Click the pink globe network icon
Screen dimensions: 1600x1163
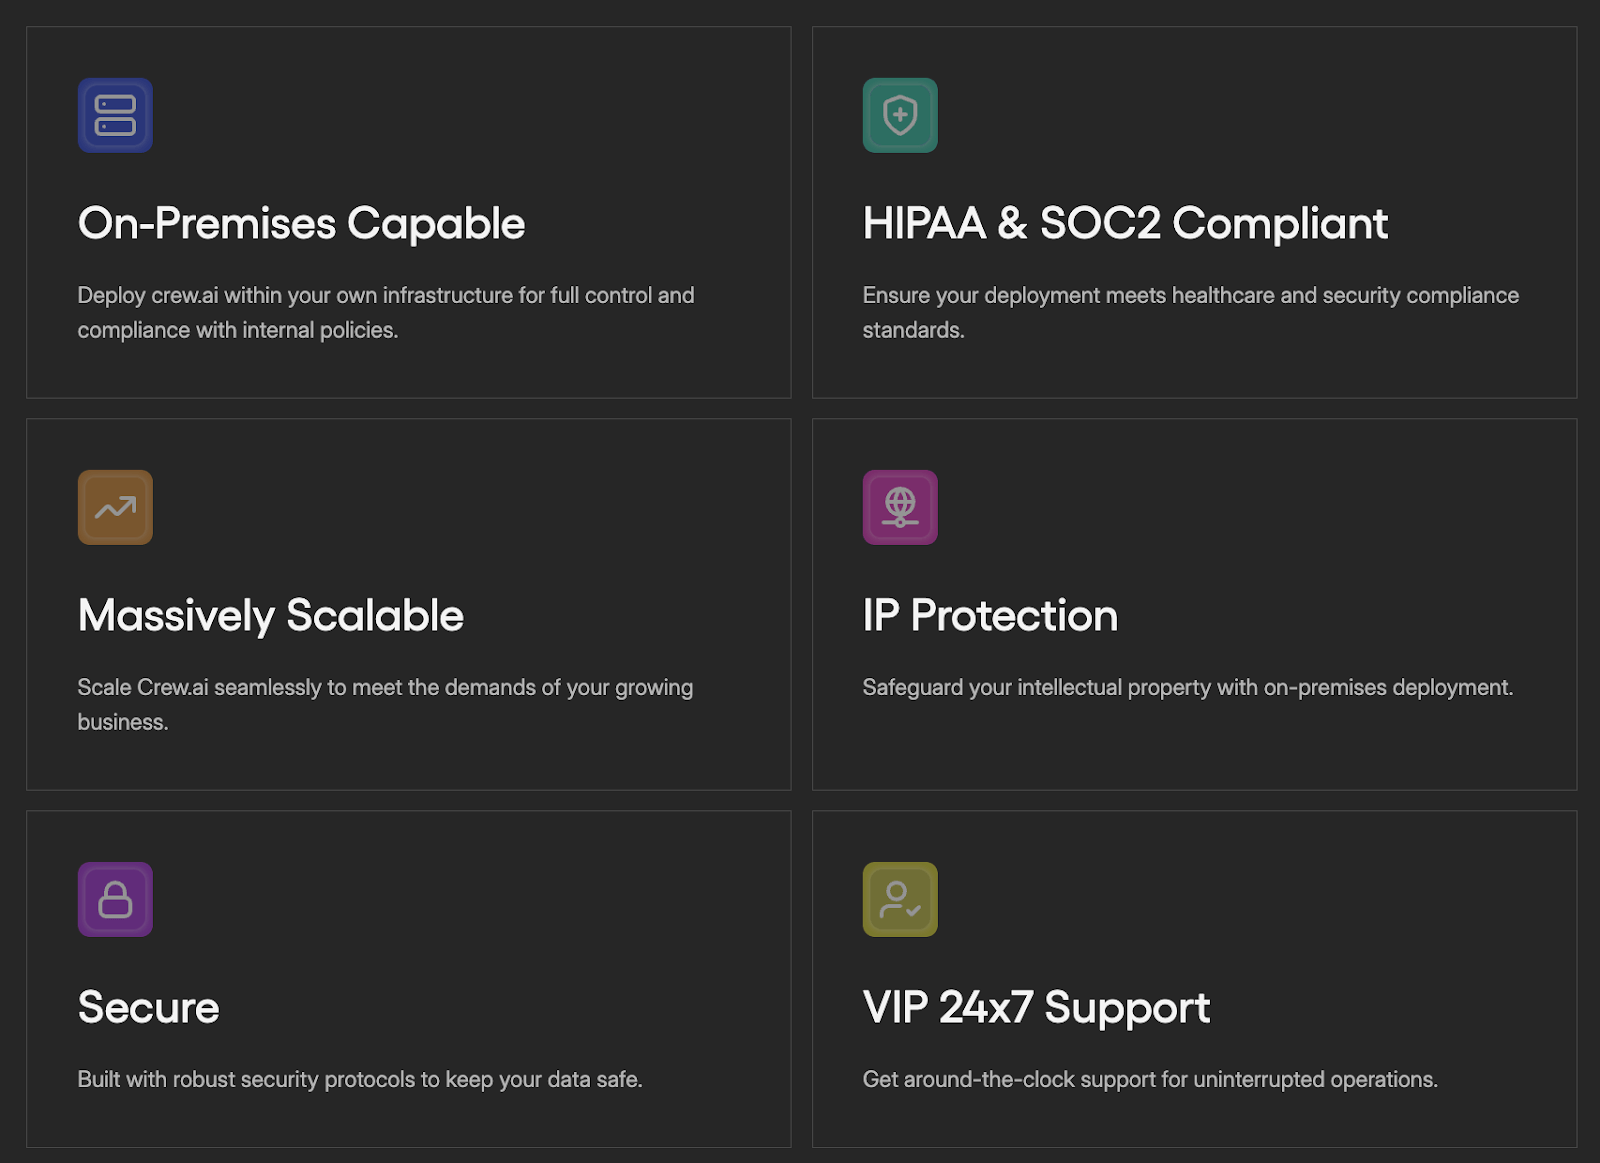900,507
